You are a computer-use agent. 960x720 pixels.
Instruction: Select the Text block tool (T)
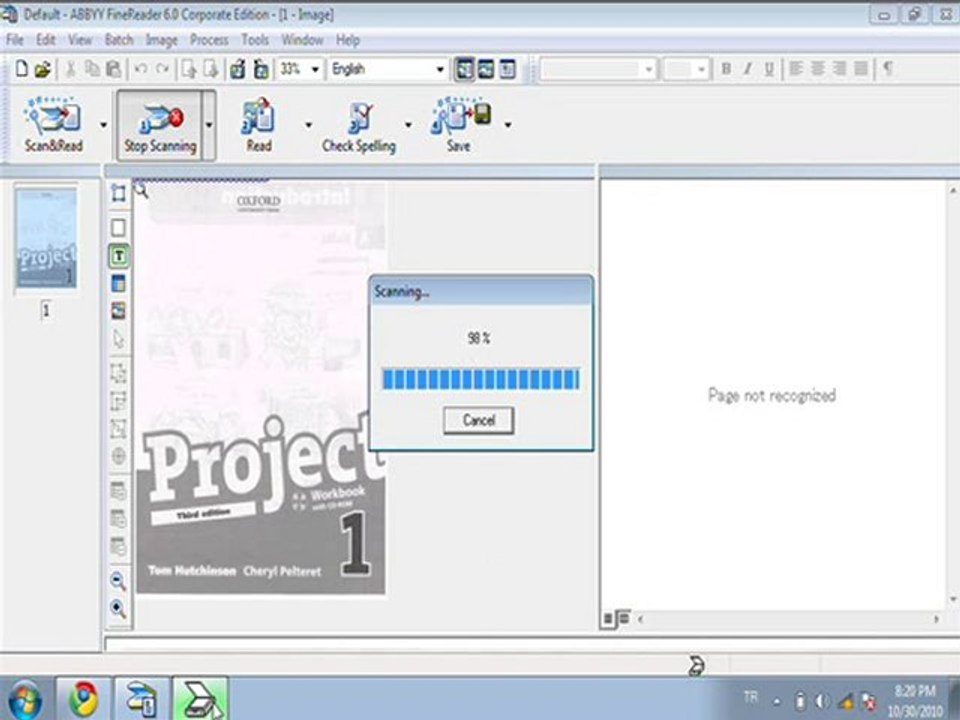point(119,256)
